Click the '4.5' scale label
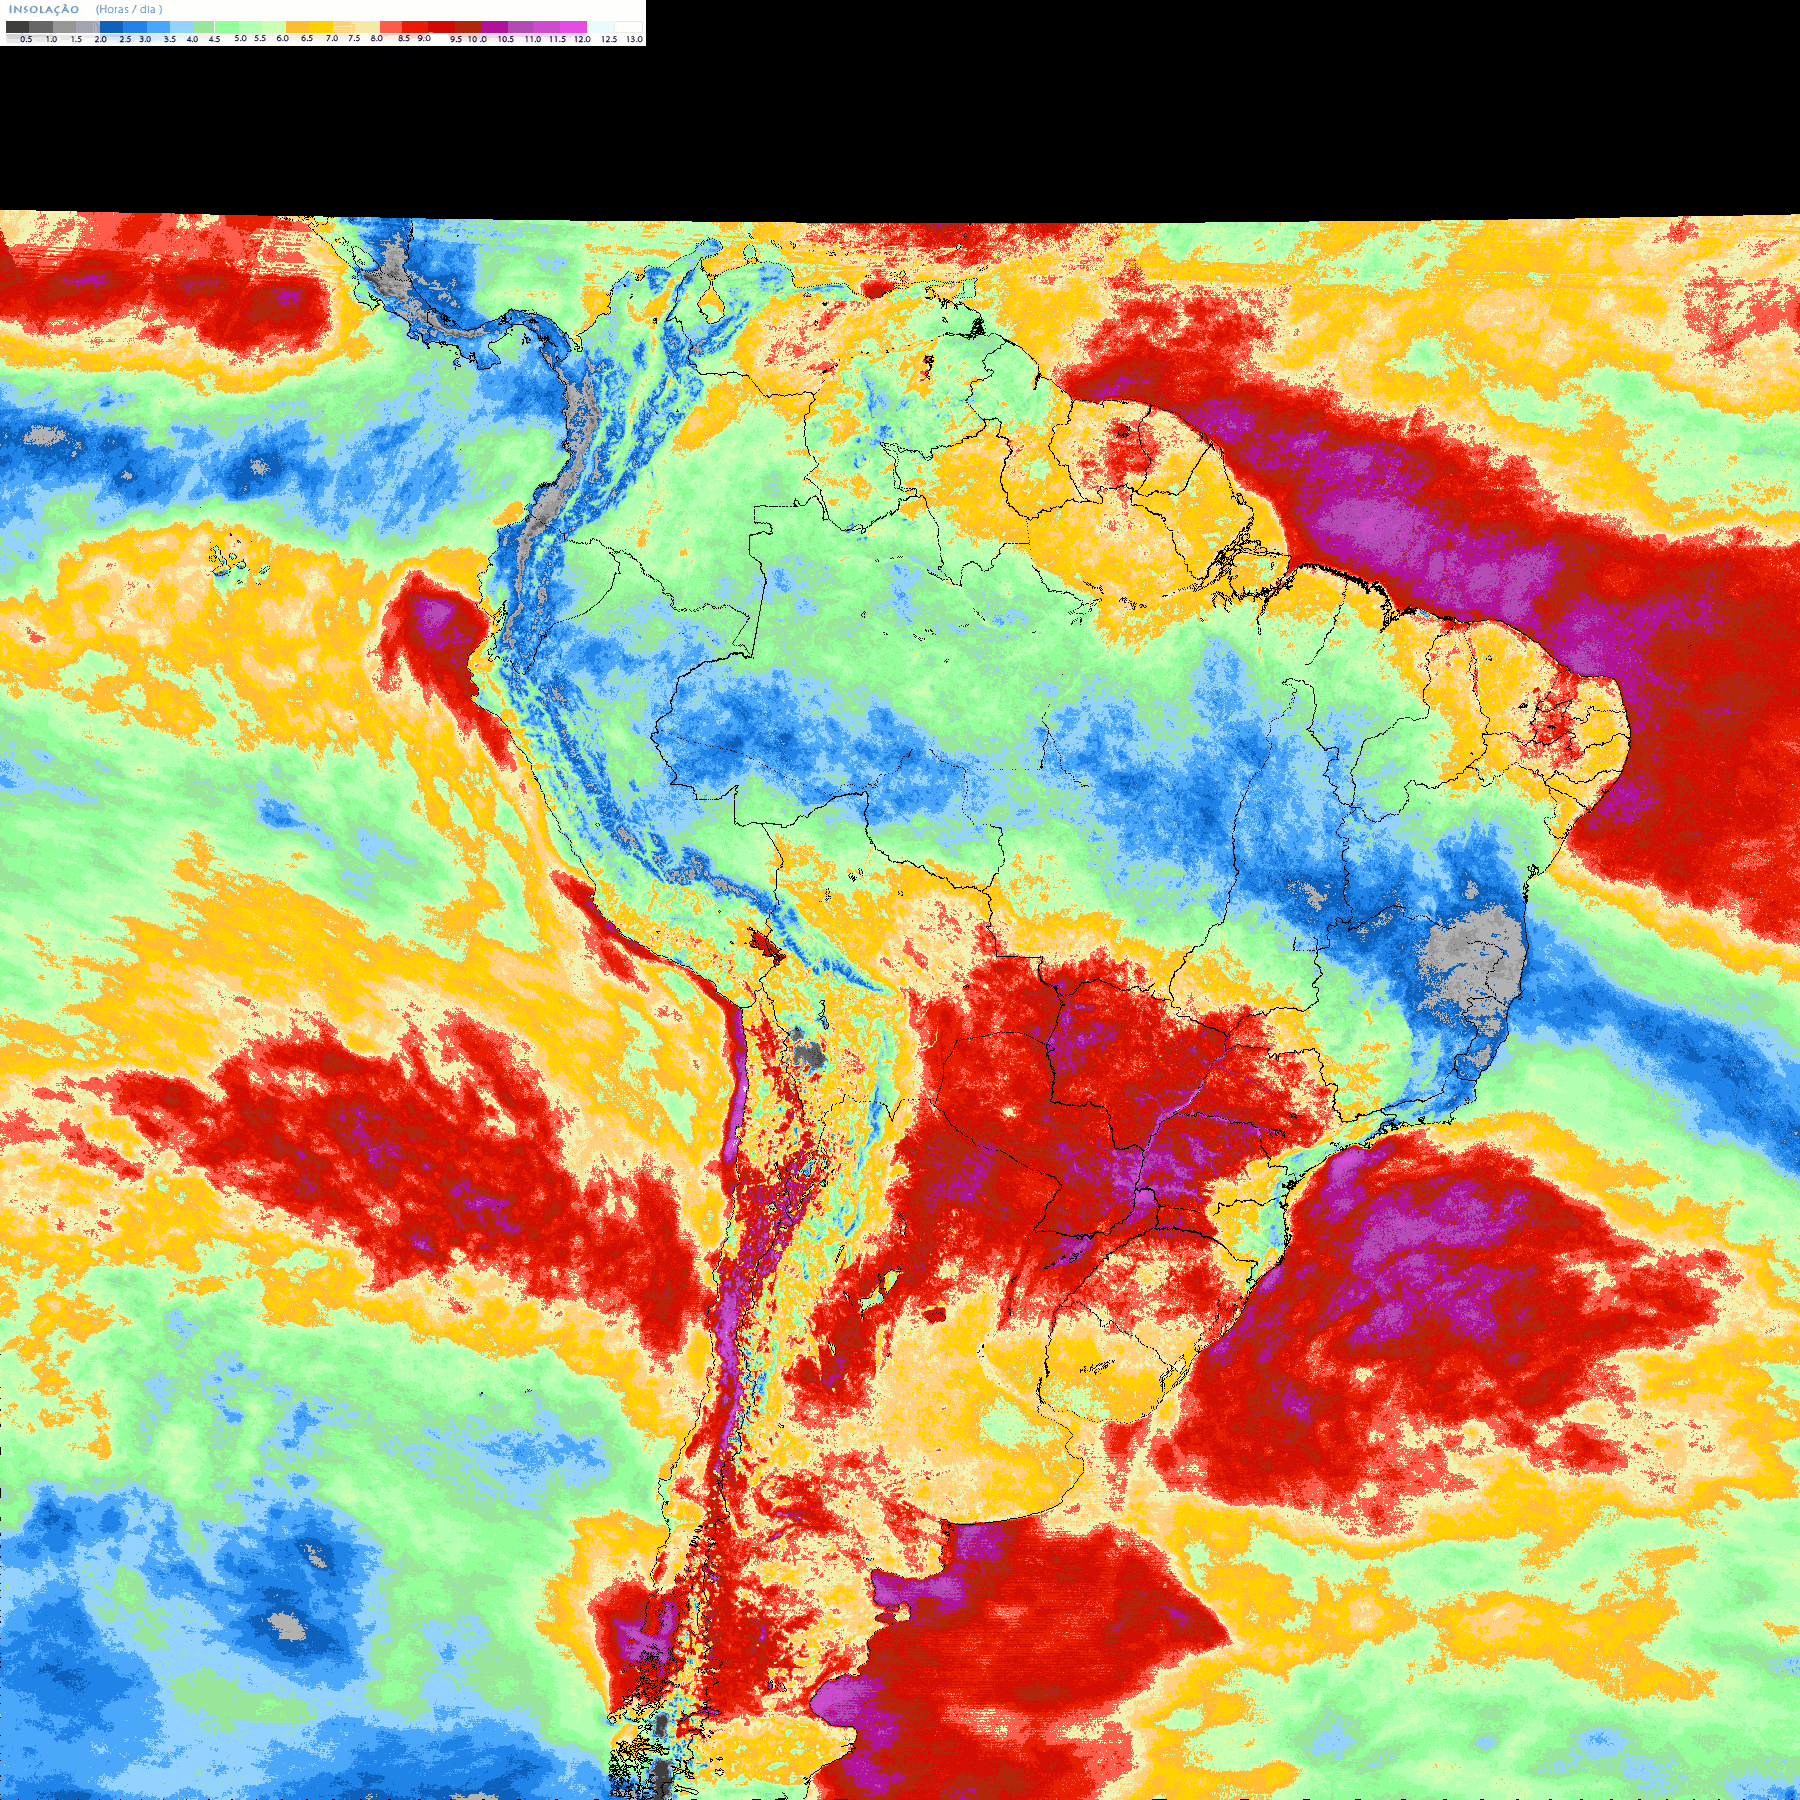1800x1800 pixels. point(214,39)
